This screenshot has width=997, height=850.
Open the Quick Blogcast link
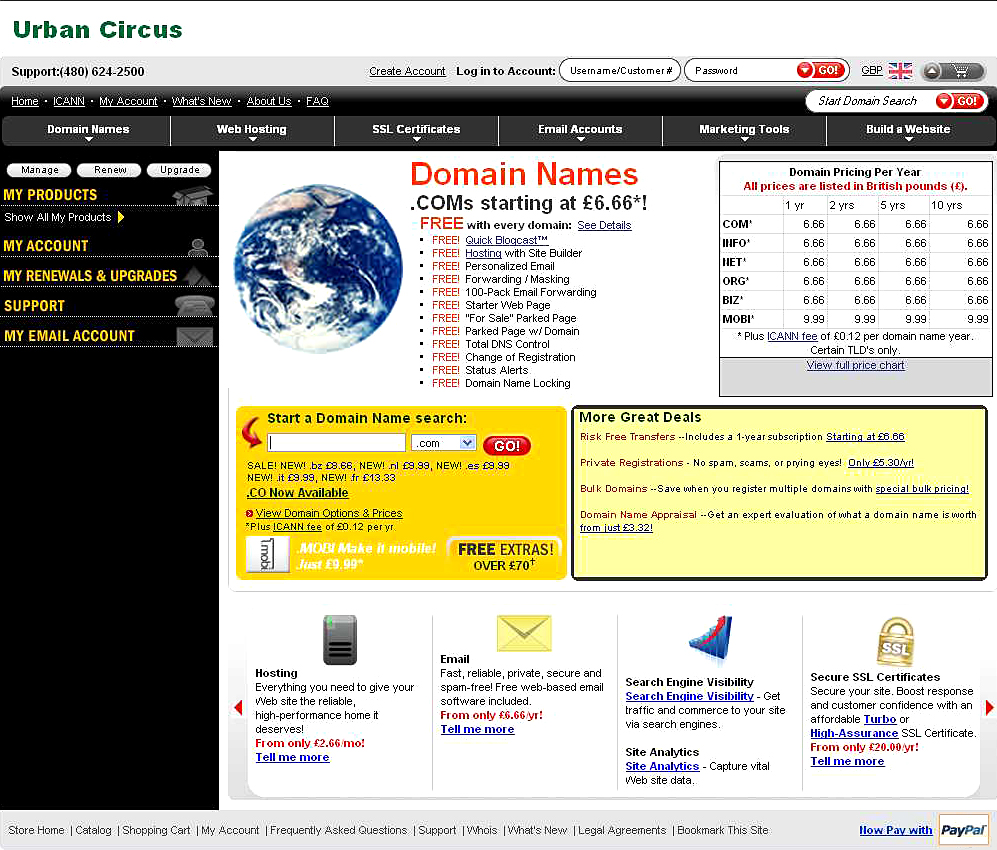[506, 240]
